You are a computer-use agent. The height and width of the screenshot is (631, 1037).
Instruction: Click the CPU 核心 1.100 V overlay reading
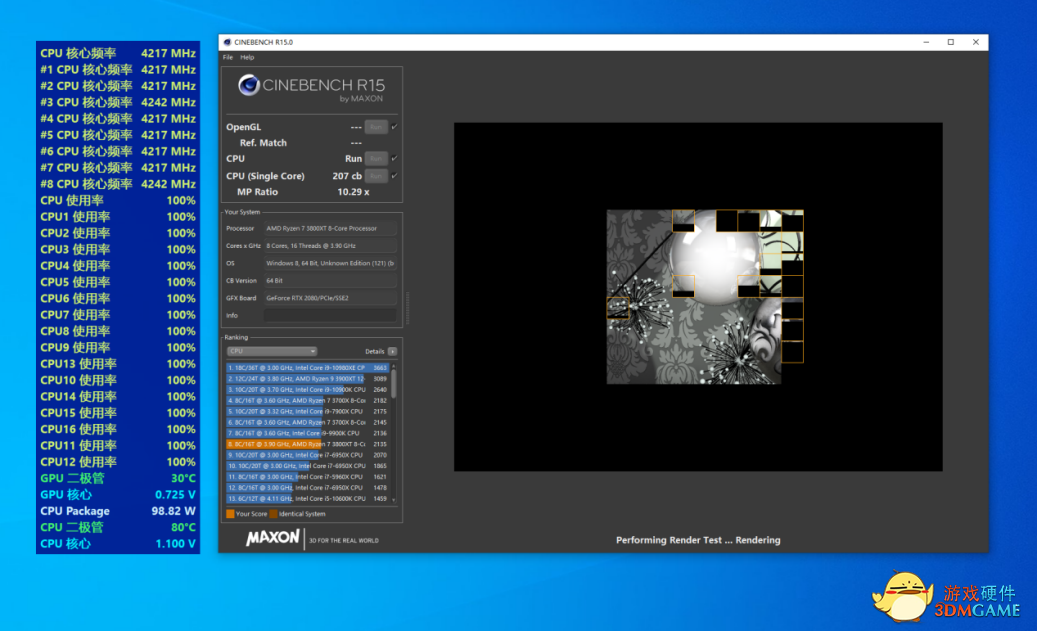[118, 544]
